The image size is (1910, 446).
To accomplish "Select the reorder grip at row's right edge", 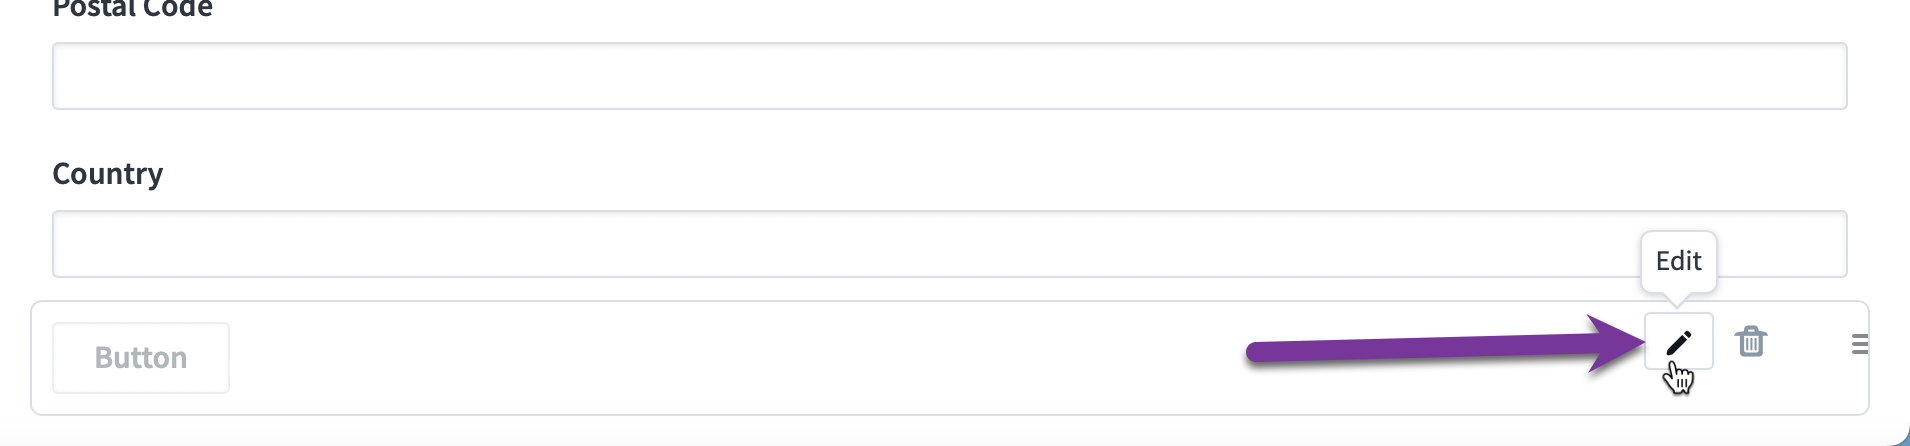I will 1860,344.
